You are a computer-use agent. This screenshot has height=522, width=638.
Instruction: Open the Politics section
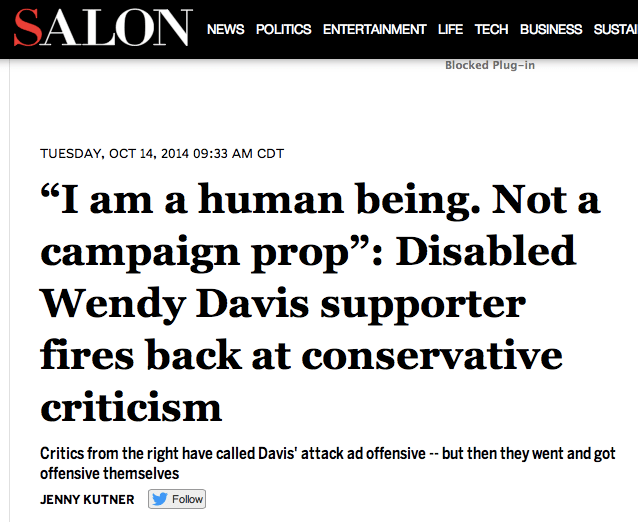283,30
